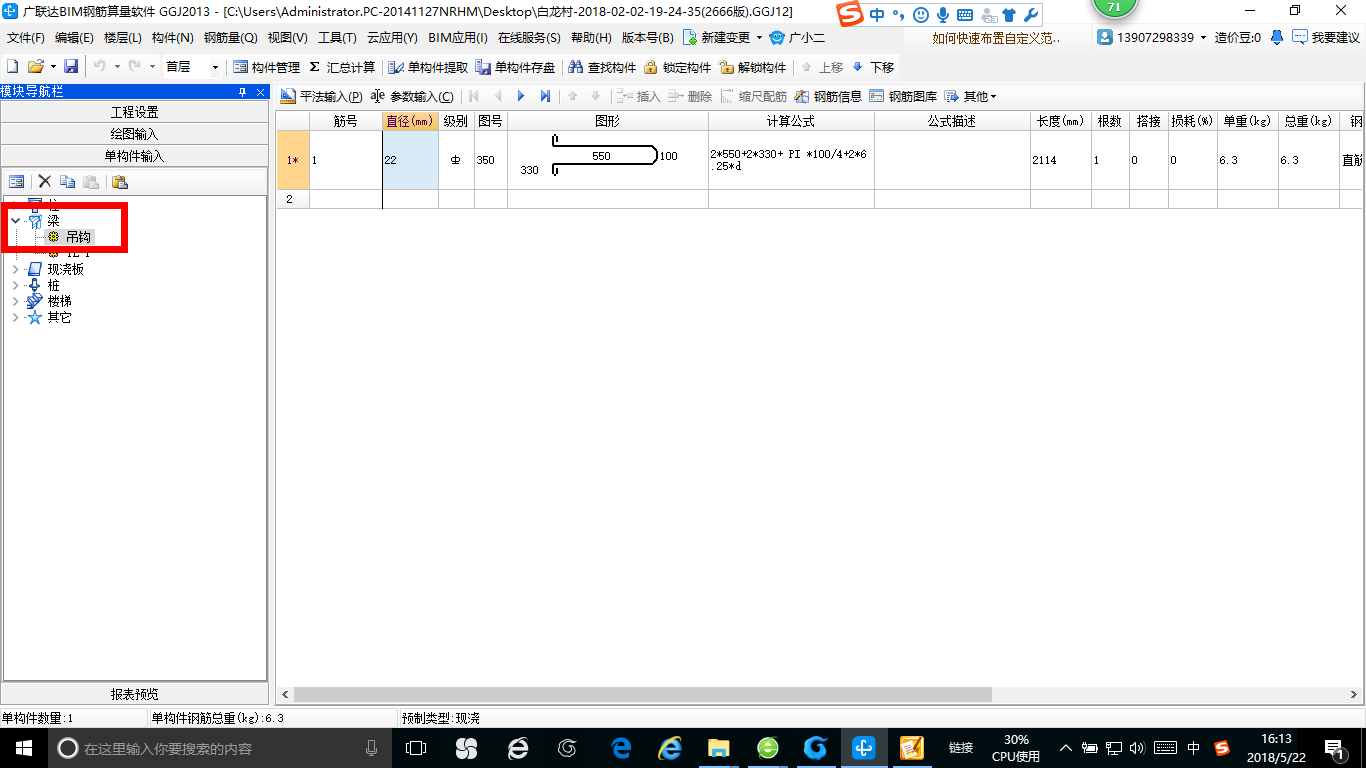Save the project with the floppy disk icon

point(71,67)
